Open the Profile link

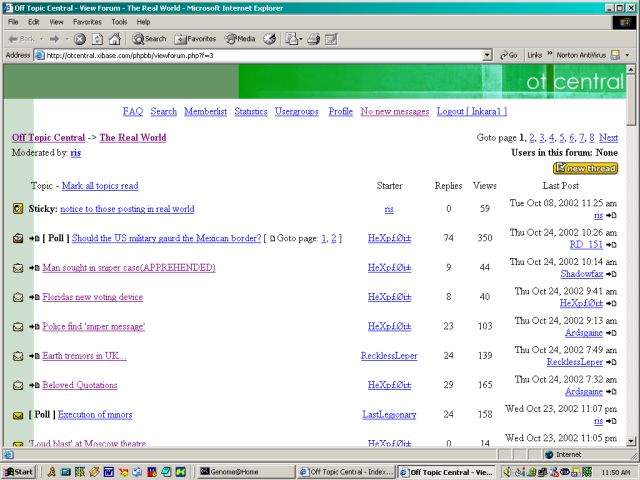click(x=340, y=111)
